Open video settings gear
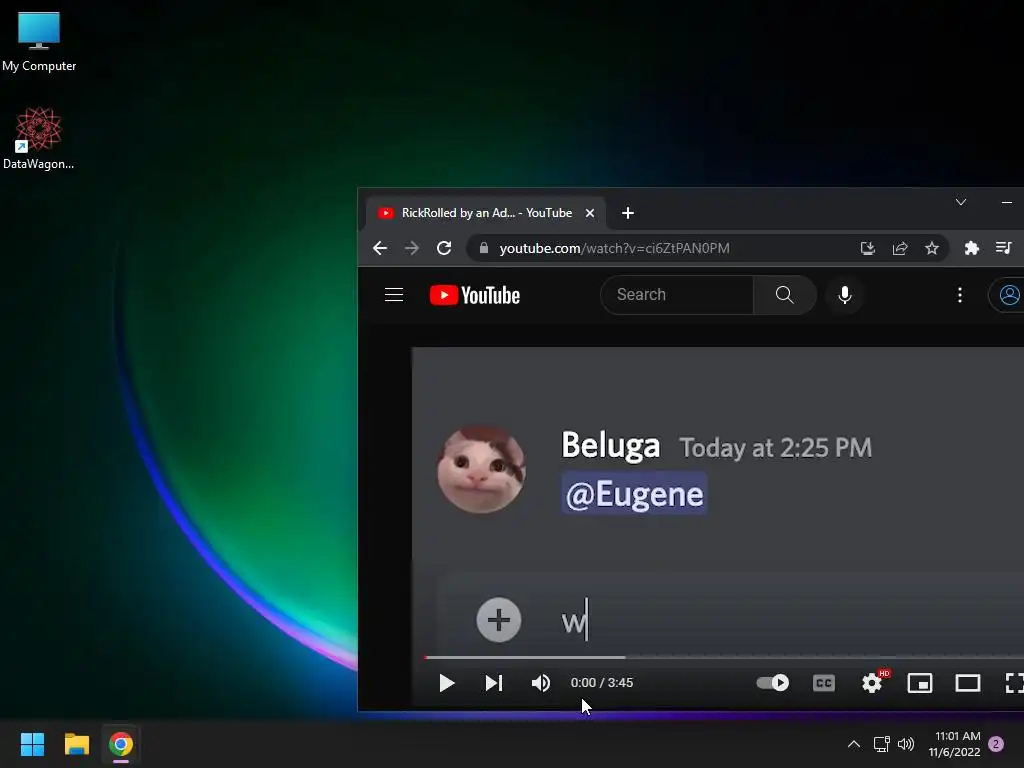The image size is (1024, 768). (872, 683)
